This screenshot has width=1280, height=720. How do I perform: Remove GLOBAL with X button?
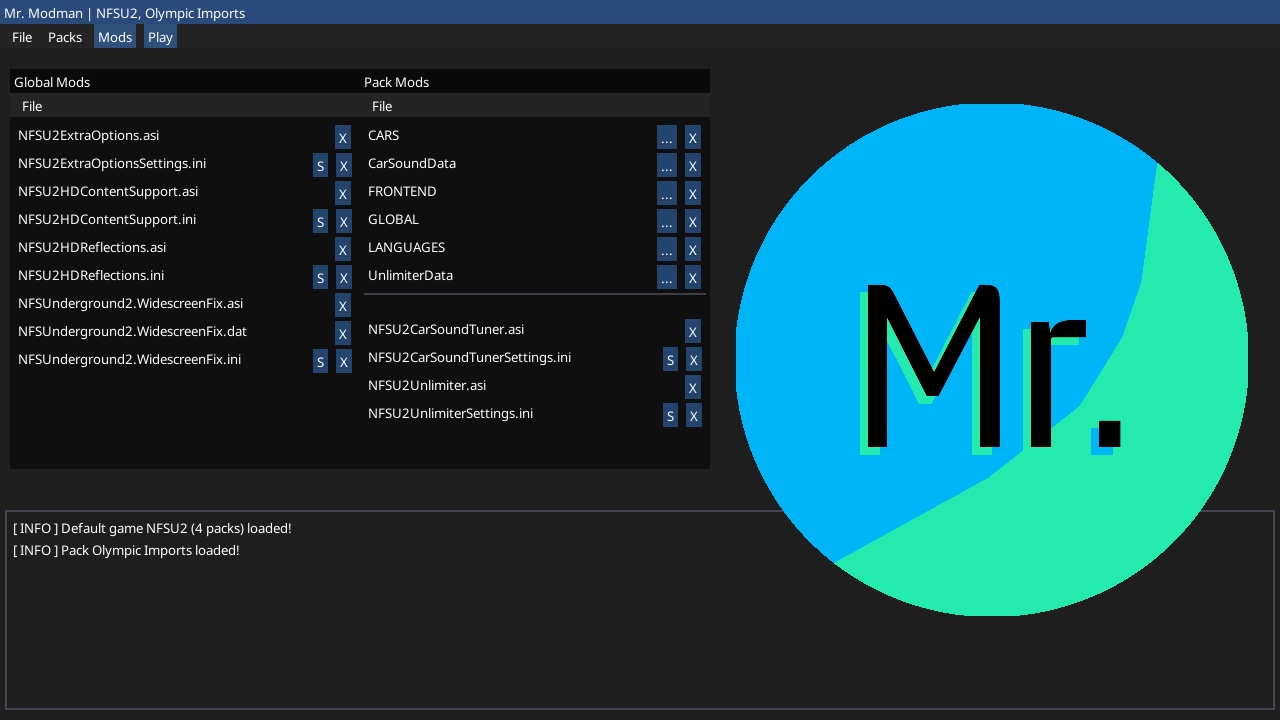(x=693, y=222)
